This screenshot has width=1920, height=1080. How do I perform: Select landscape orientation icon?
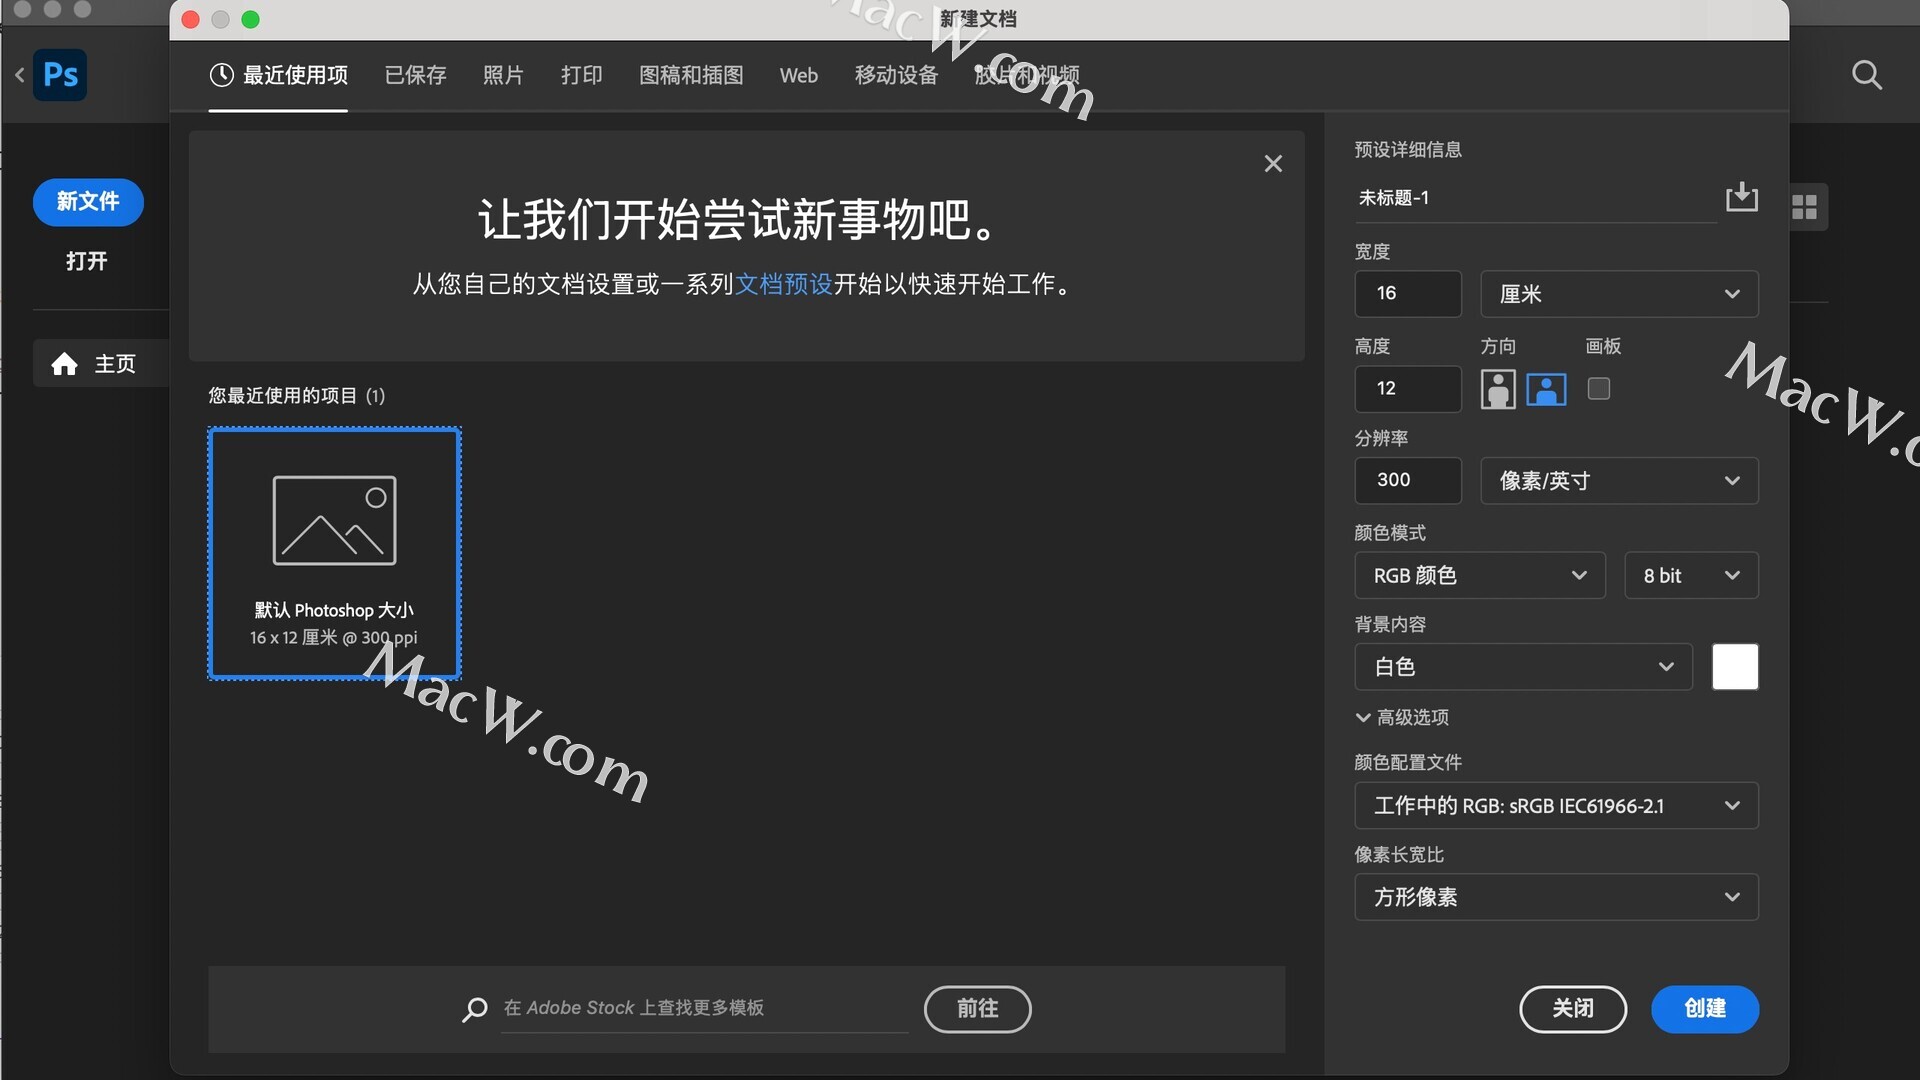click(1546, 388)
